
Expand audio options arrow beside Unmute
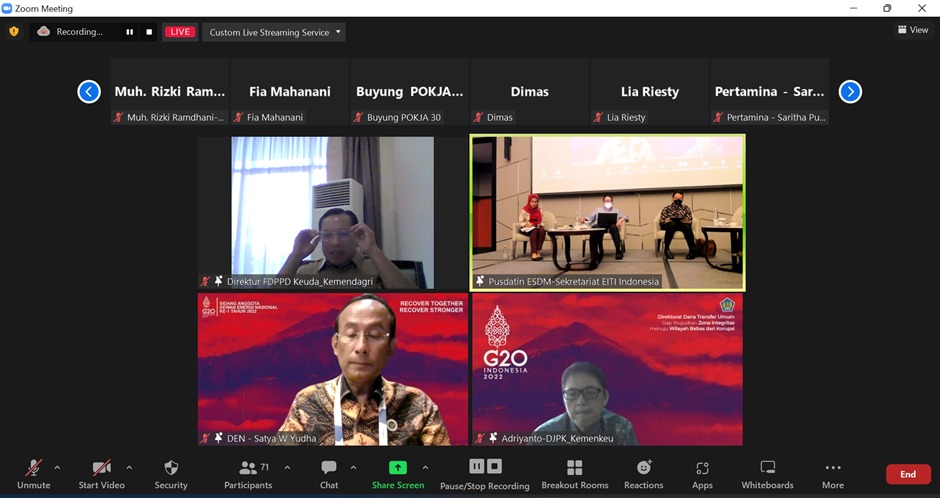point(57,467)
